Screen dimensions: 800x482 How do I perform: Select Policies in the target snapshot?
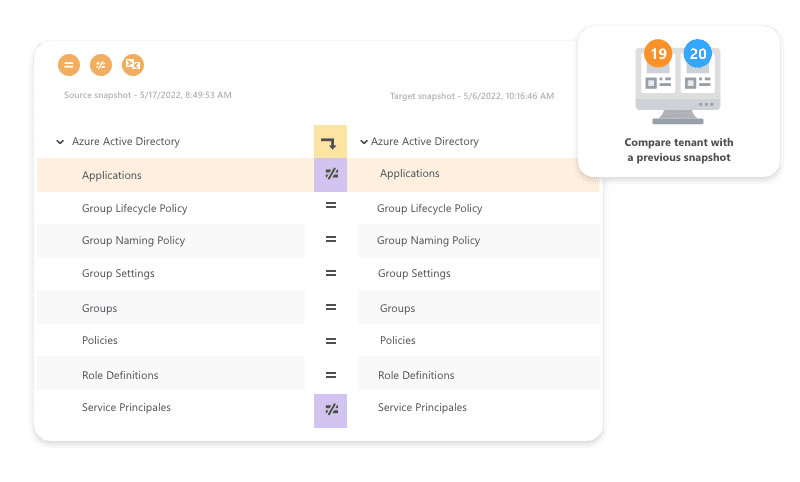click(397, 340)
